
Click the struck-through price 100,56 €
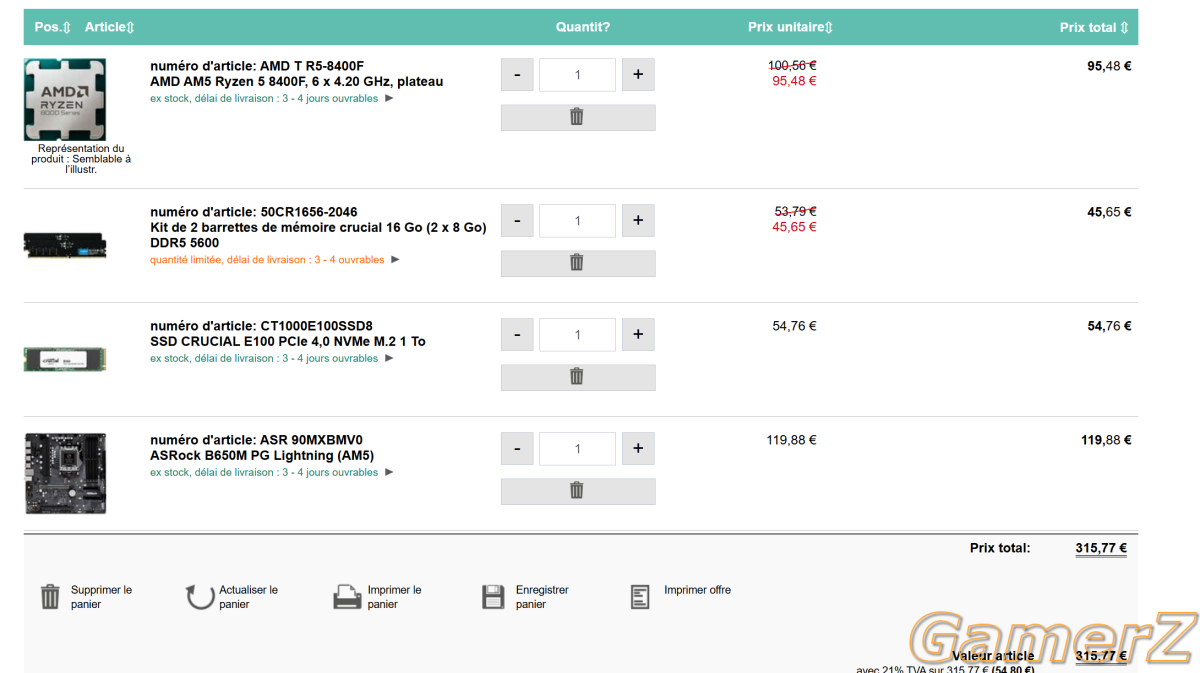(792, 66)
